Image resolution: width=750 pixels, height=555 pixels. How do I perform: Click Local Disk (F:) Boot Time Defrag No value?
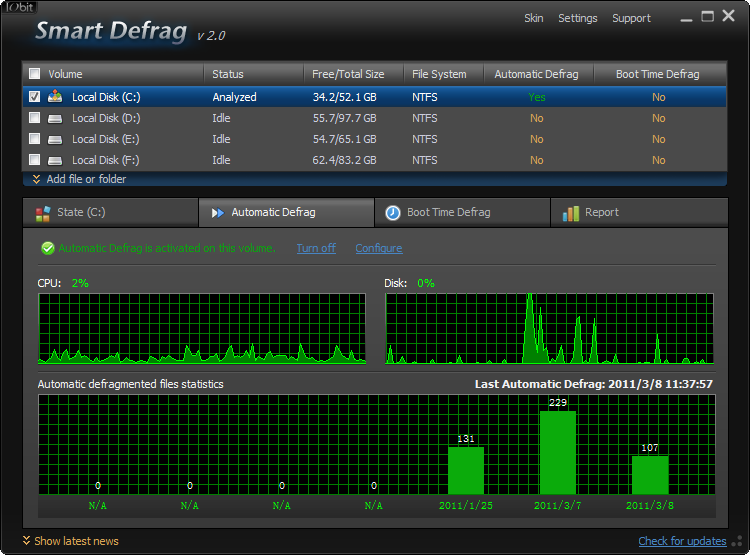[x=659, y=160]
